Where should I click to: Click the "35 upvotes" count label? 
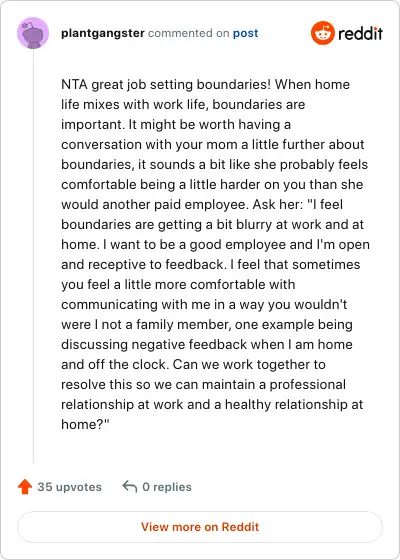[x=70, y=487]
